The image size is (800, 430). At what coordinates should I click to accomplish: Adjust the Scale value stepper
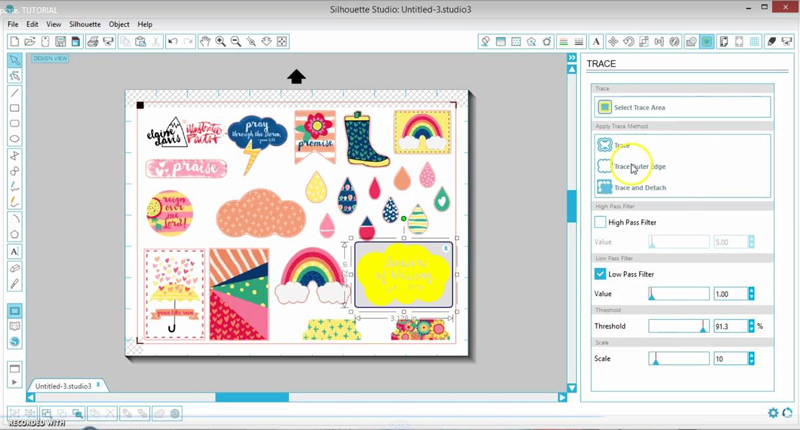(751, 359)
